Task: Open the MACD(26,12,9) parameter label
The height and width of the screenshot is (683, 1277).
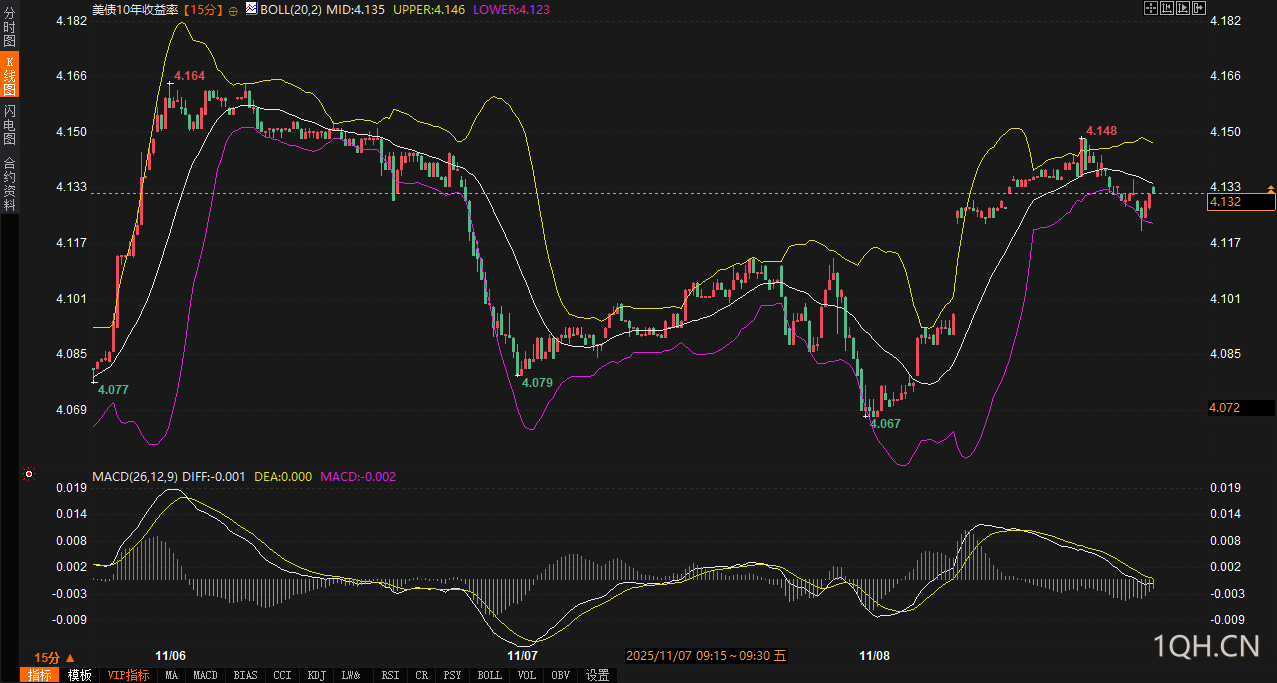Action: [135, 477]
